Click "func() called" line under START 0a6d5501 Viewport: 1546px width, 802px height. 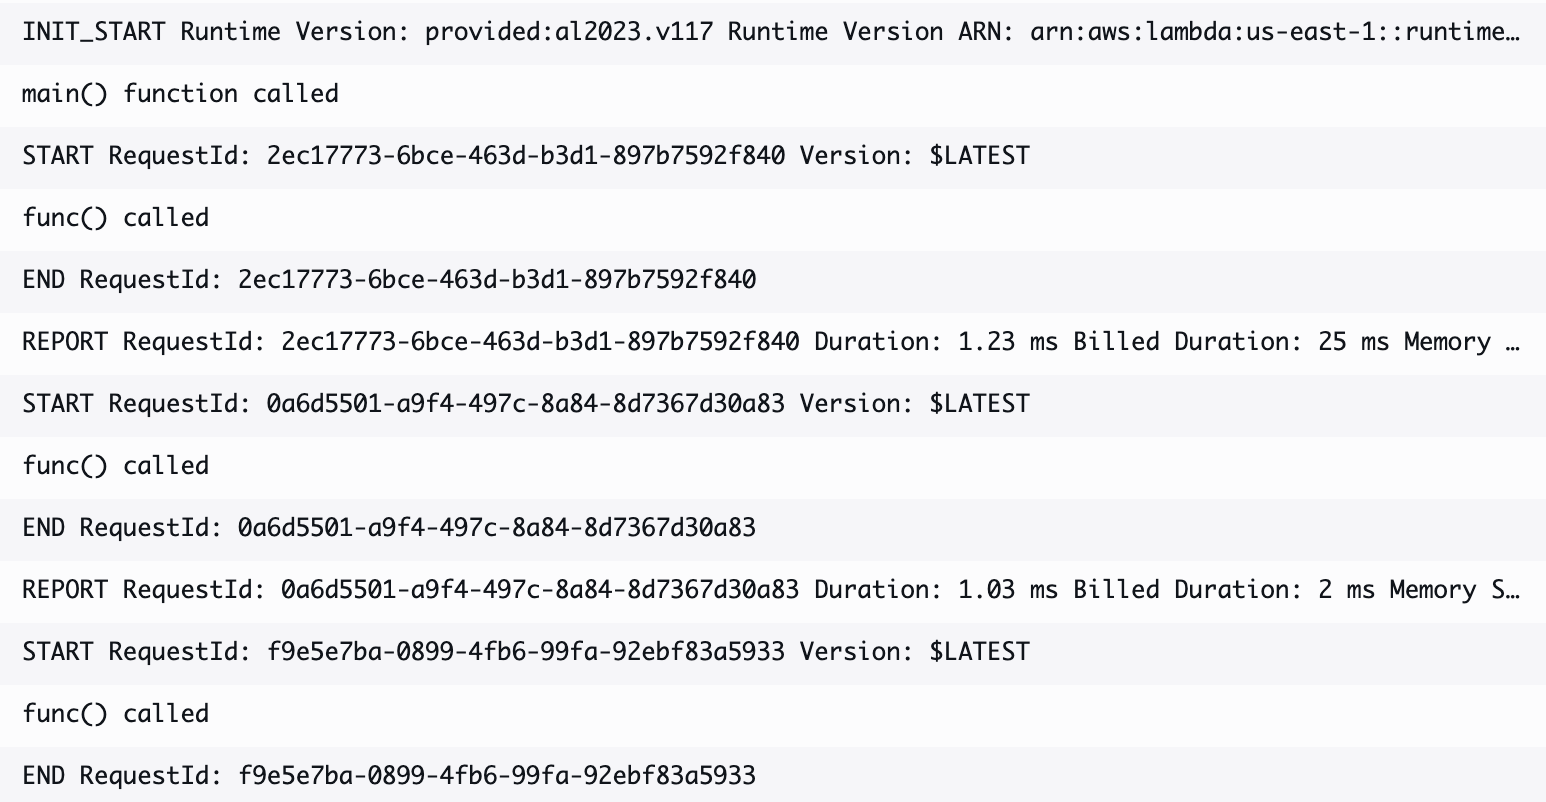point(116,465)
